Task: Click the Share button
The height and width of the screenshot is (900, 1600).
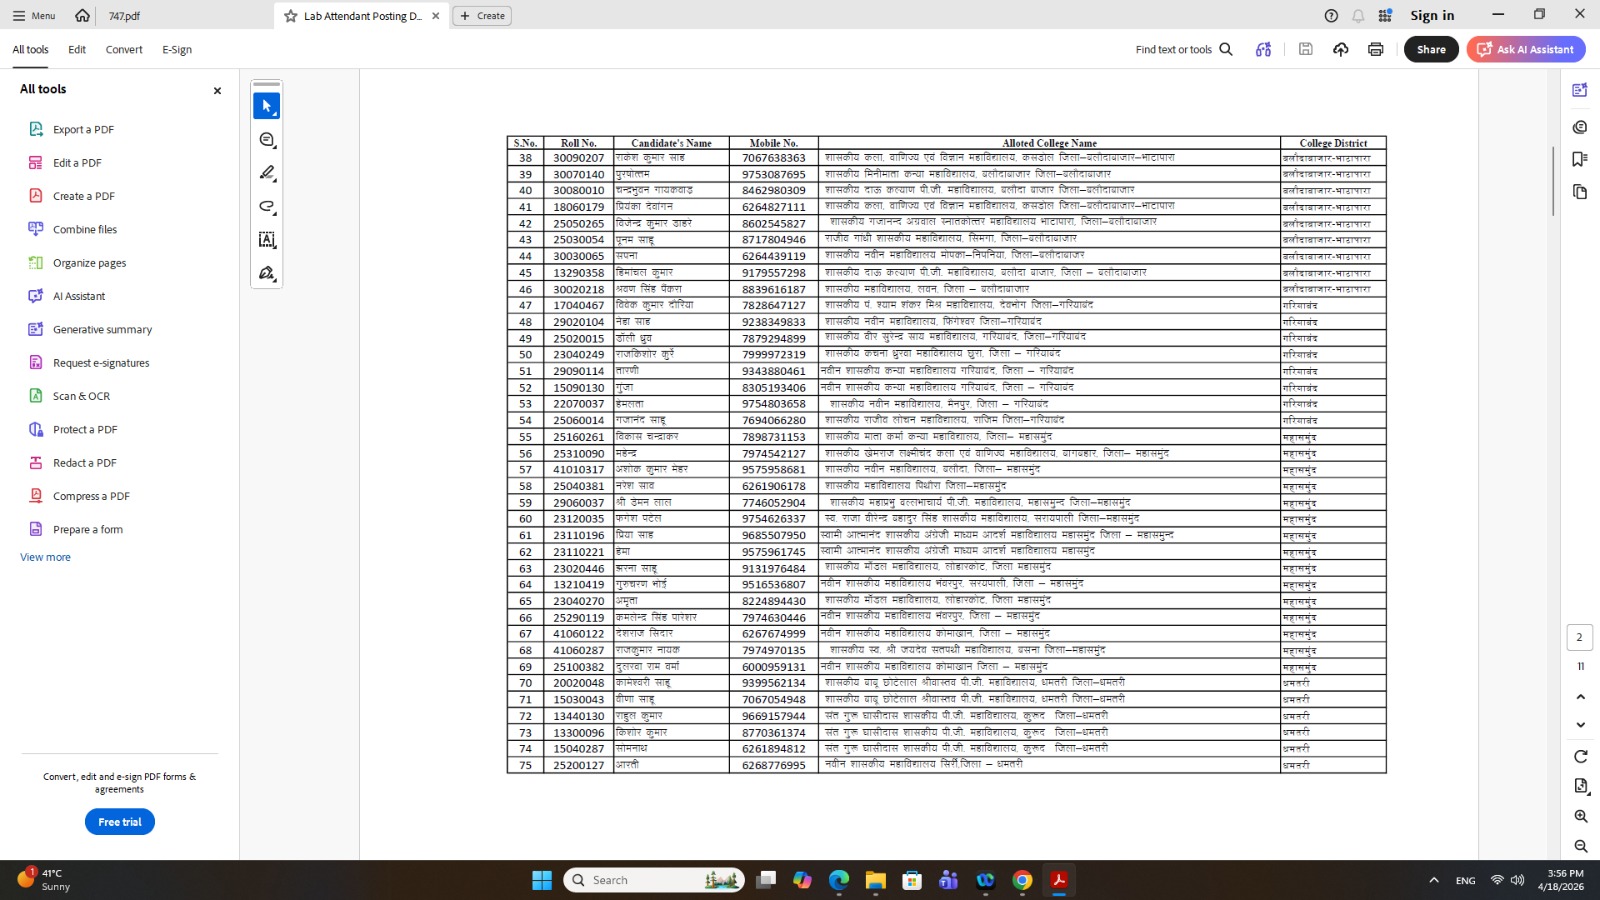Action: tap(1431, 49)
